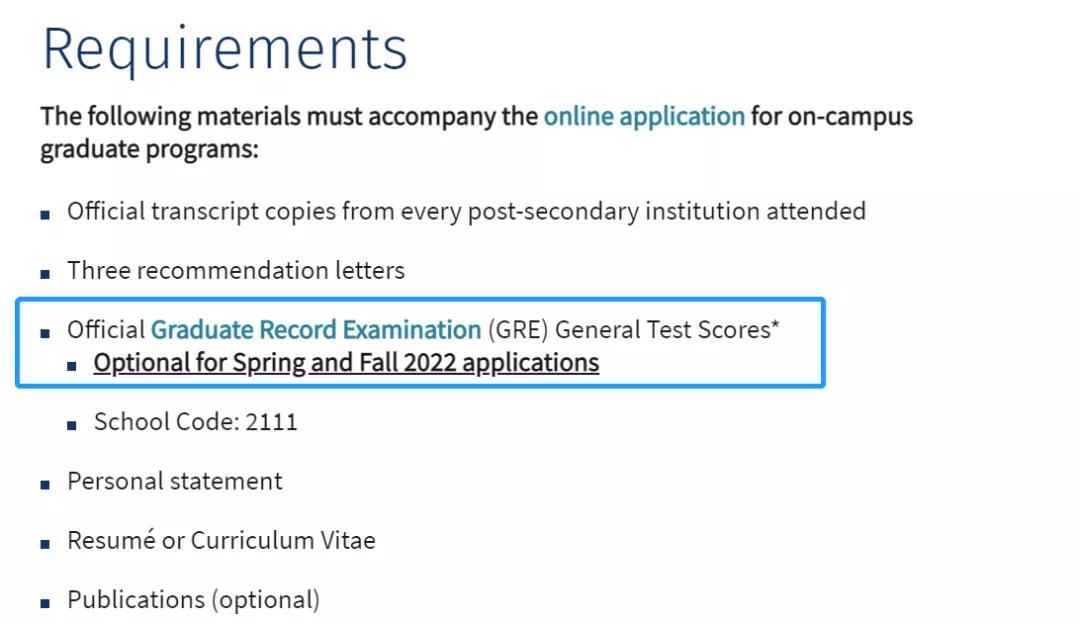Viewport: 1080px width, 623px height.
Task: Follow the Graduate Record Examination link
Action: pos(315,330)
